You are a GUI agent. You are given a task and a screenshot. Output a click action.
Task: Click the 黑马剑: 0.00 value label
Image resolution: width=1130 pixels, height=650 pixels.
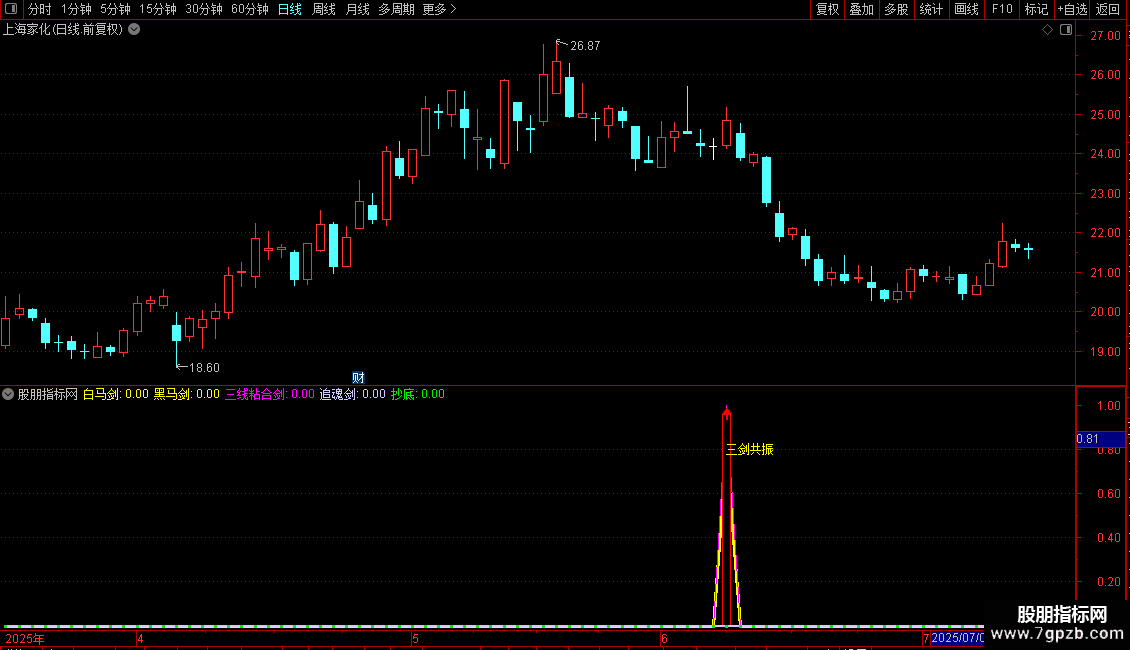point(186,394)
